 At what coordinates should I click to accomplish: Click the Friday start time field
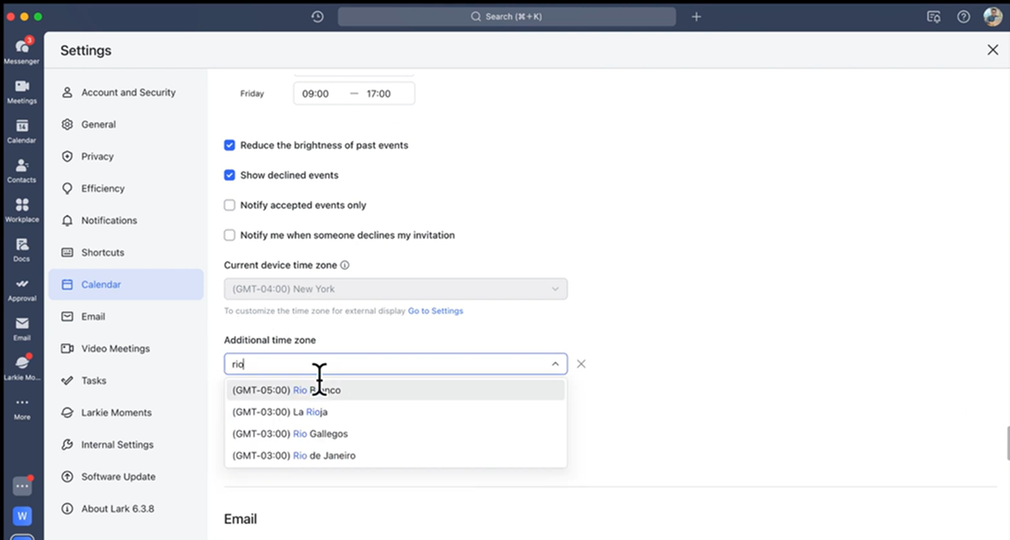[316, 94]
